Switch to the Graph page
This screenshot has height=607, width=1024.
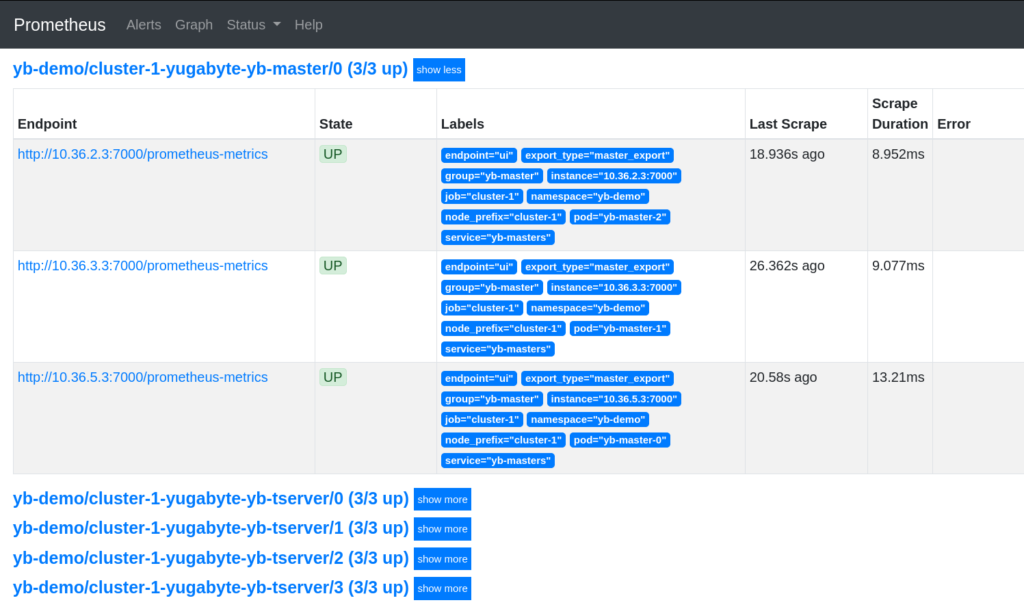(193, 24)
